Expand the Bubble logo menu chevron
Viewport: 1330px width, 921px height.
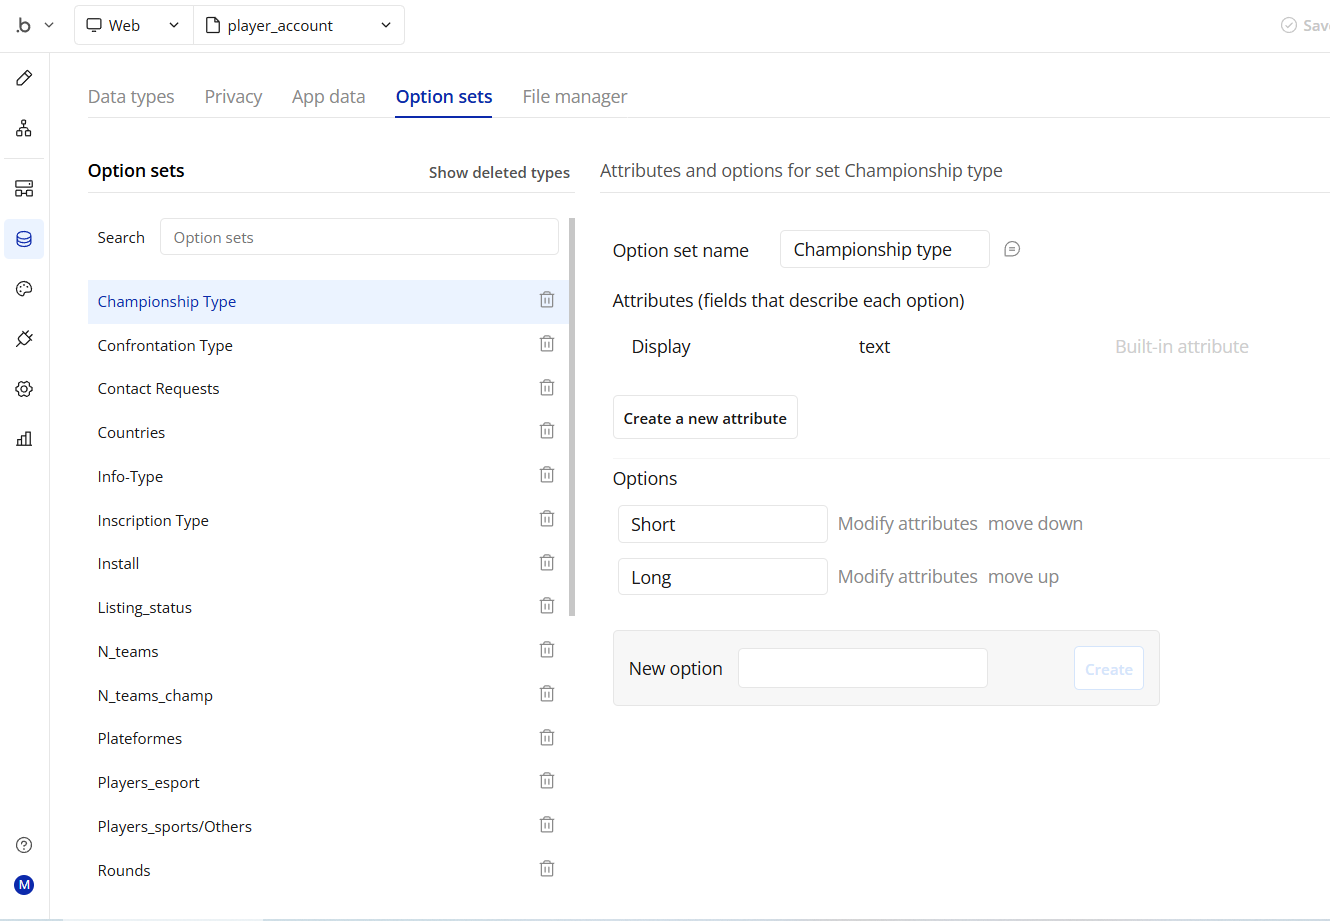point(49,25)
